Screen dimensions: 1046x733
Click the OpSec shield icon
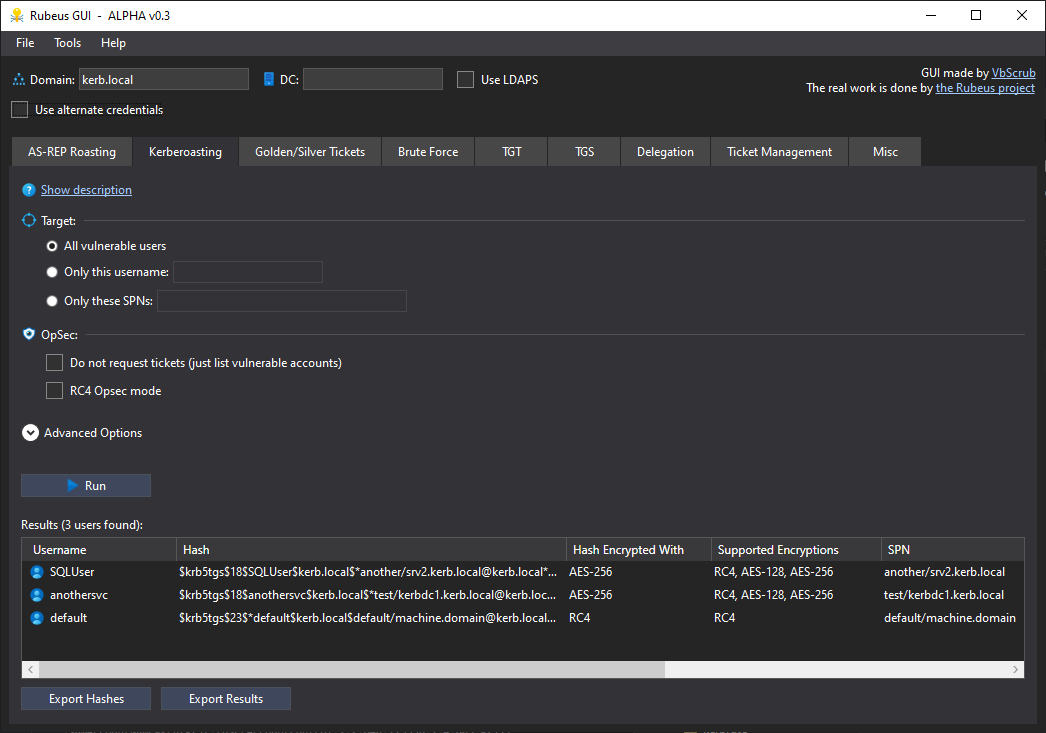29,334
